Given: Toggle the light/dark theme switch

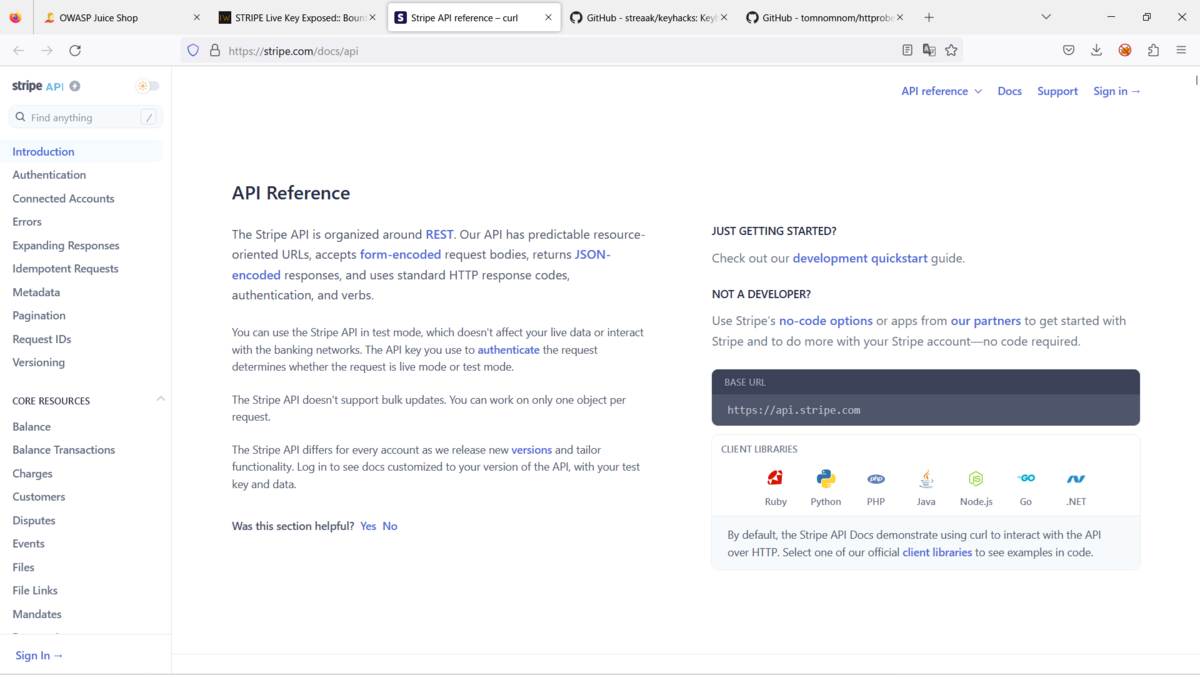Looking at the screenshot, I should point(148,86).
